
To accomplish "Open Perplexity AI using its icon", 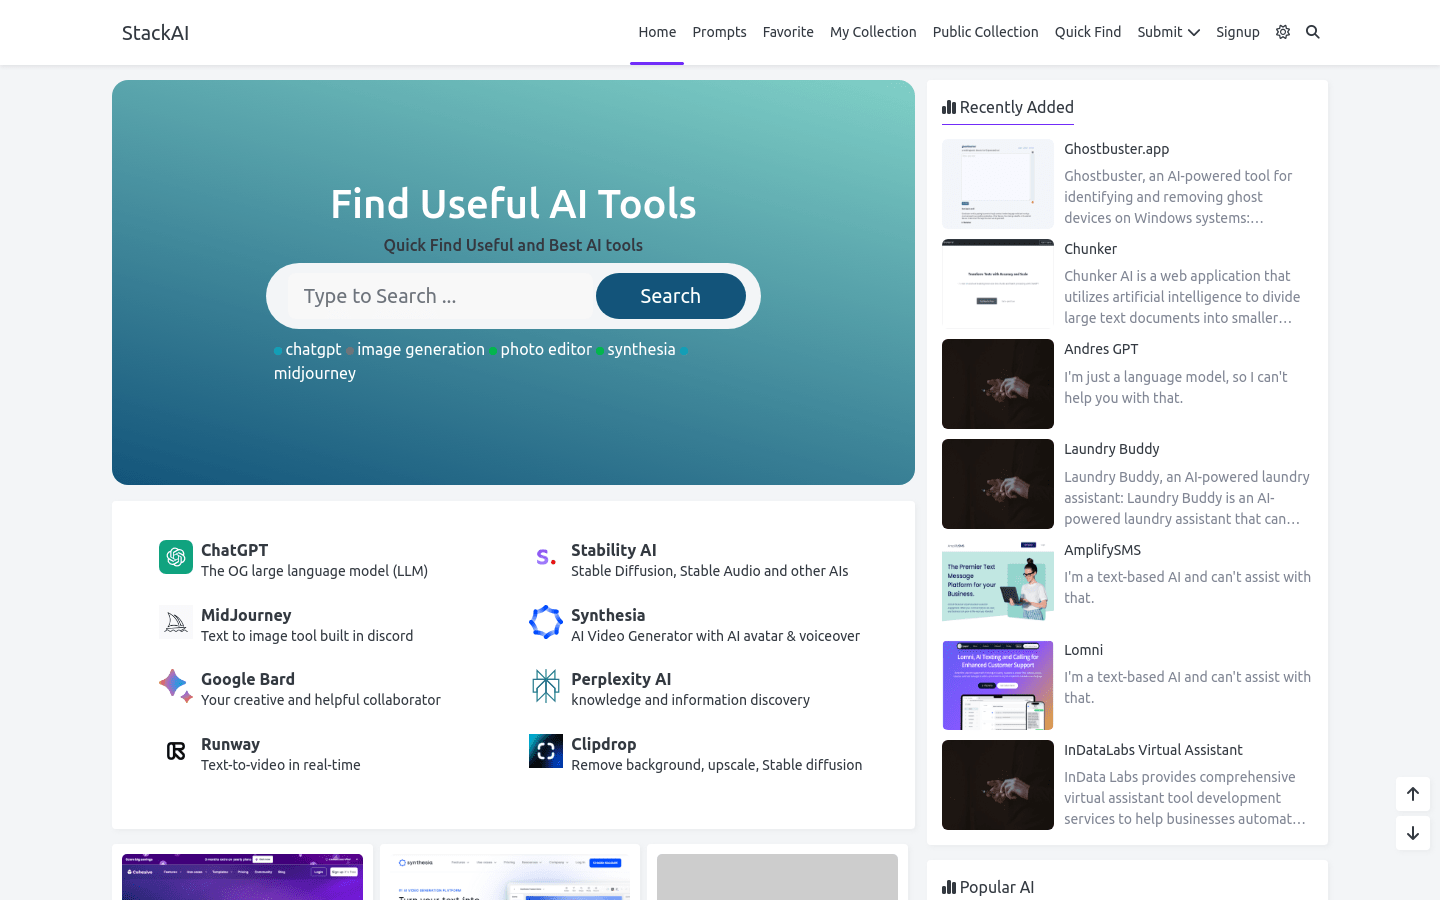I will pos(546,686).
